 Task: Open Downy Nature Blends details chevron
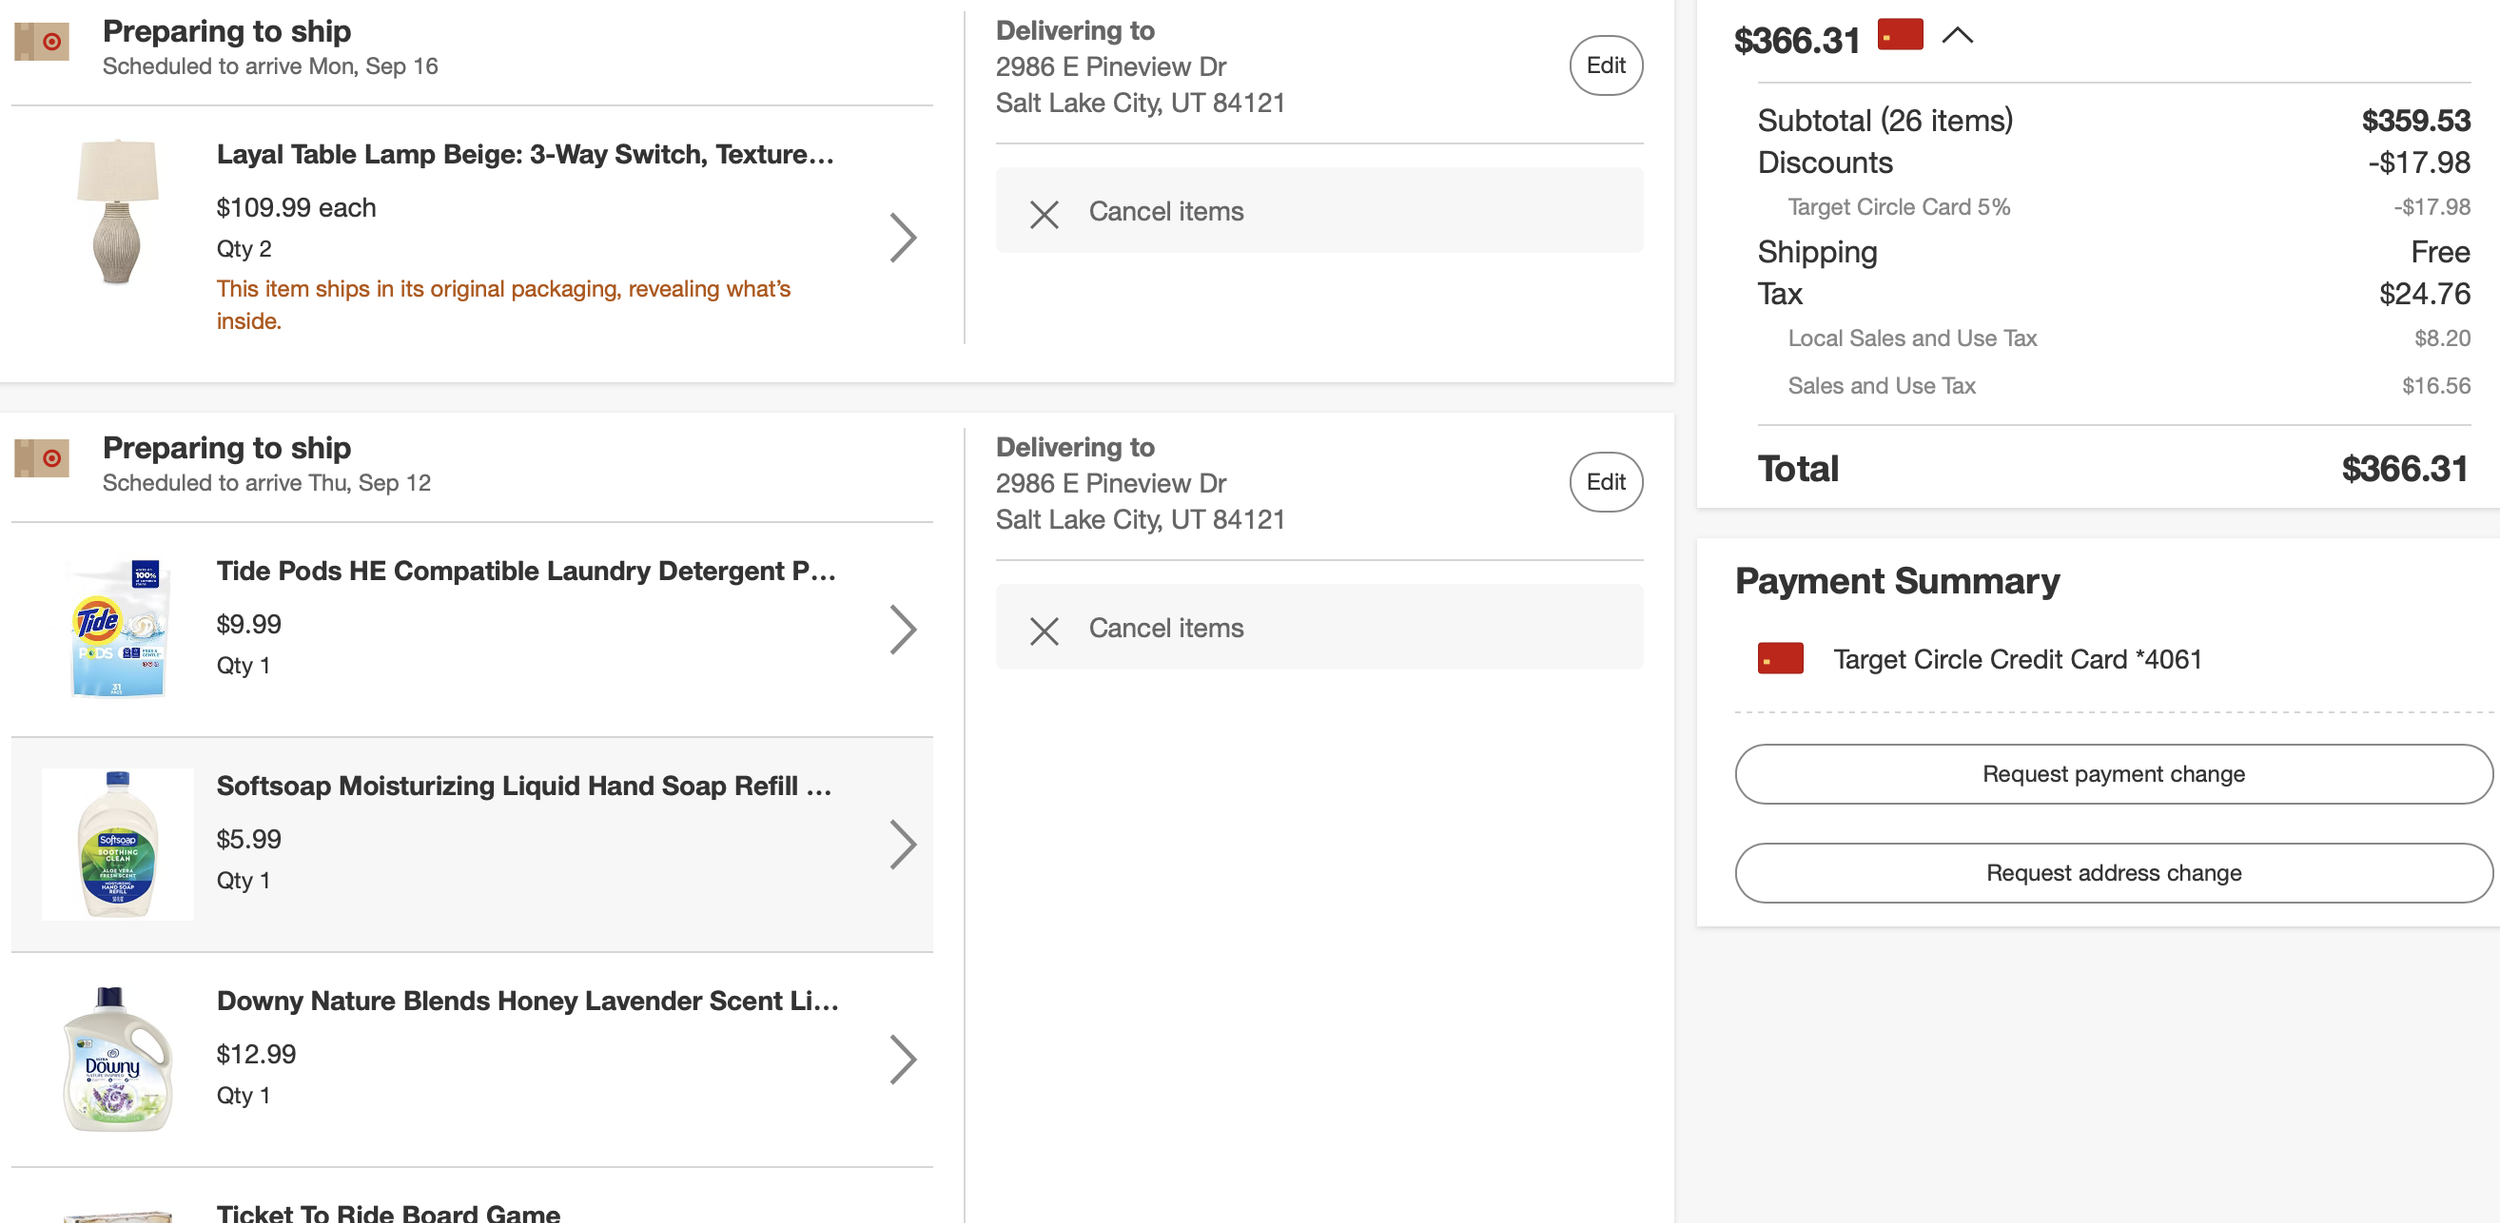[x=902, y=1060]
